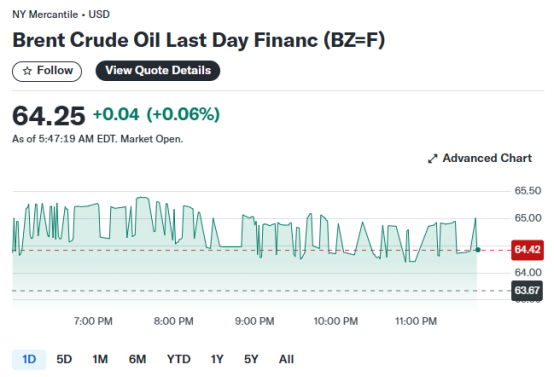
Task: Open View Quote Details
Action: (158, 71)
